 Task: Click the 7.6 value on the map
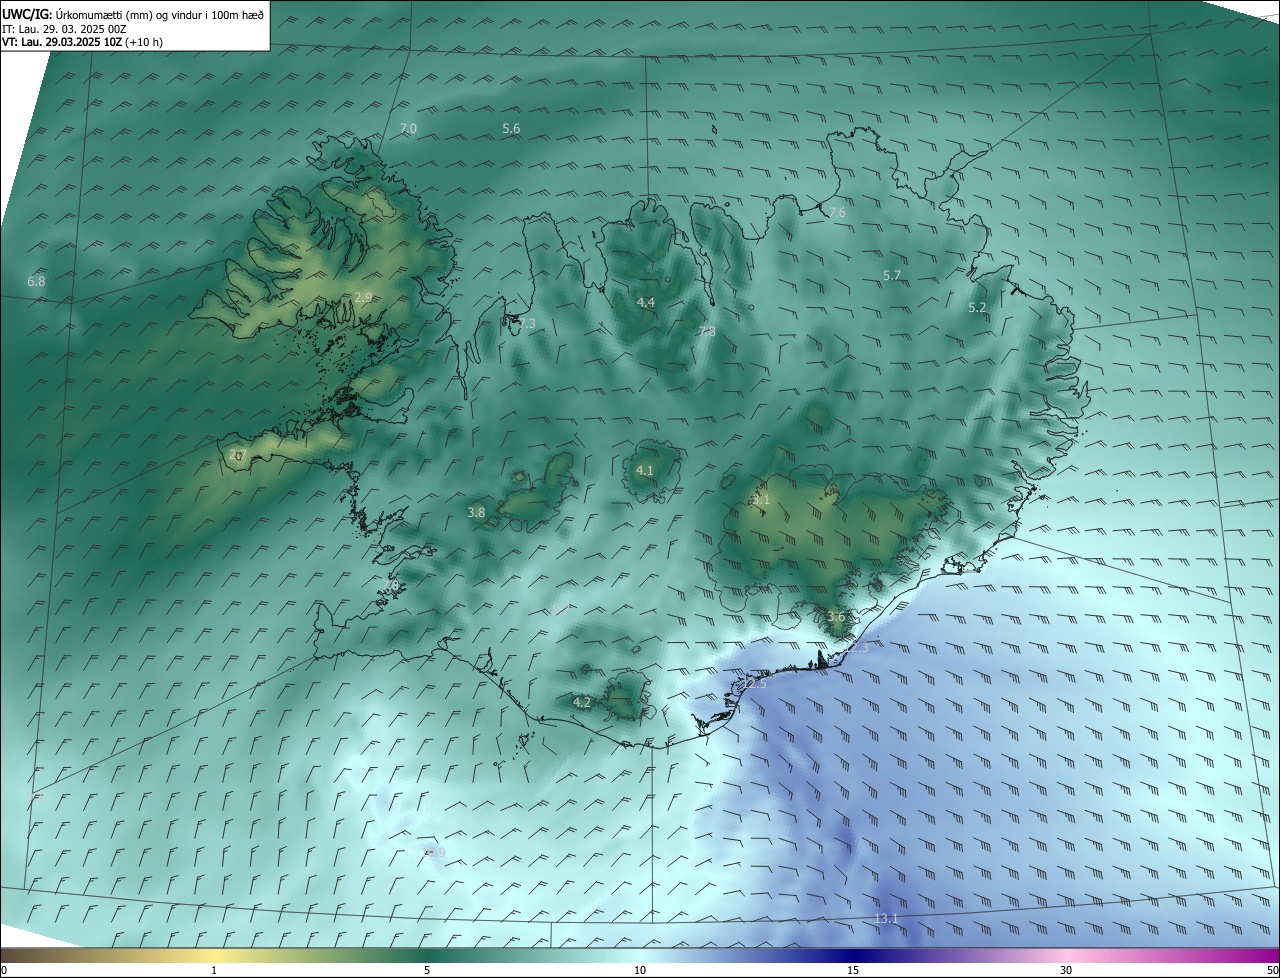coord(837,212)
